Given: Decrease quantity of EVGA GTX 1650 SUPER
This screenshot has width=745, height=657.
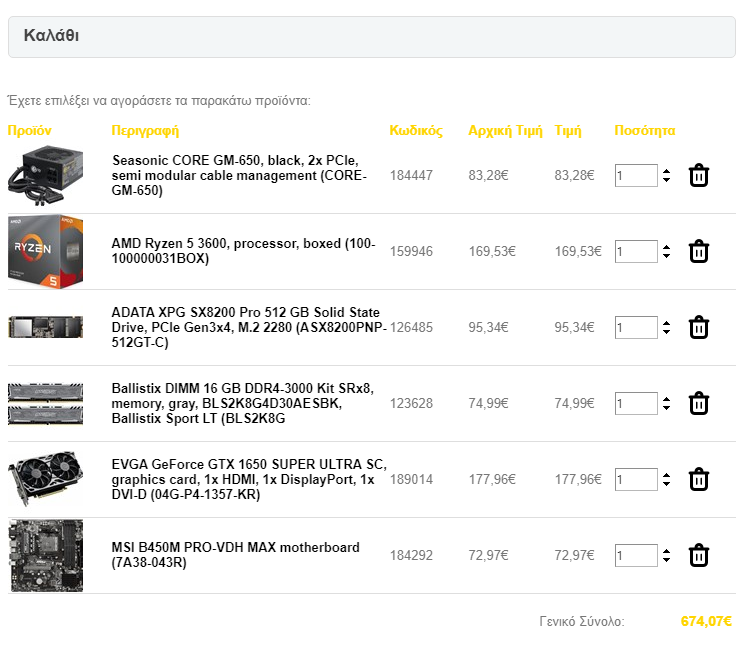Looking at the screenshot, I should click(x=666, y=484).
